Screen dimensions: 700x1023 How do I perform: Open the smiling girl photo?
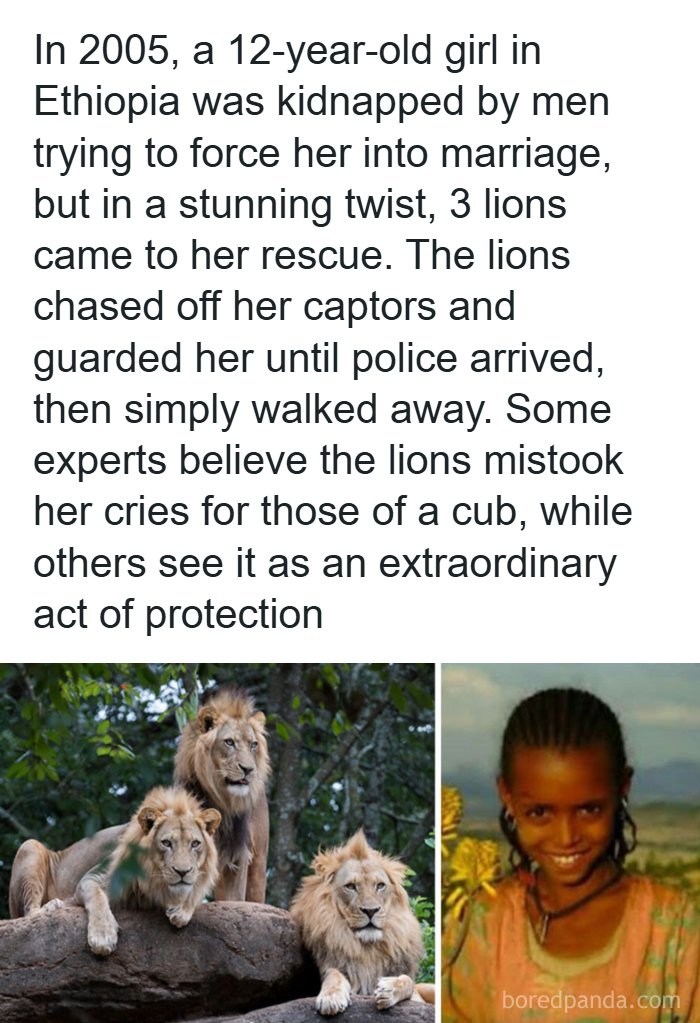pos(570,842)
